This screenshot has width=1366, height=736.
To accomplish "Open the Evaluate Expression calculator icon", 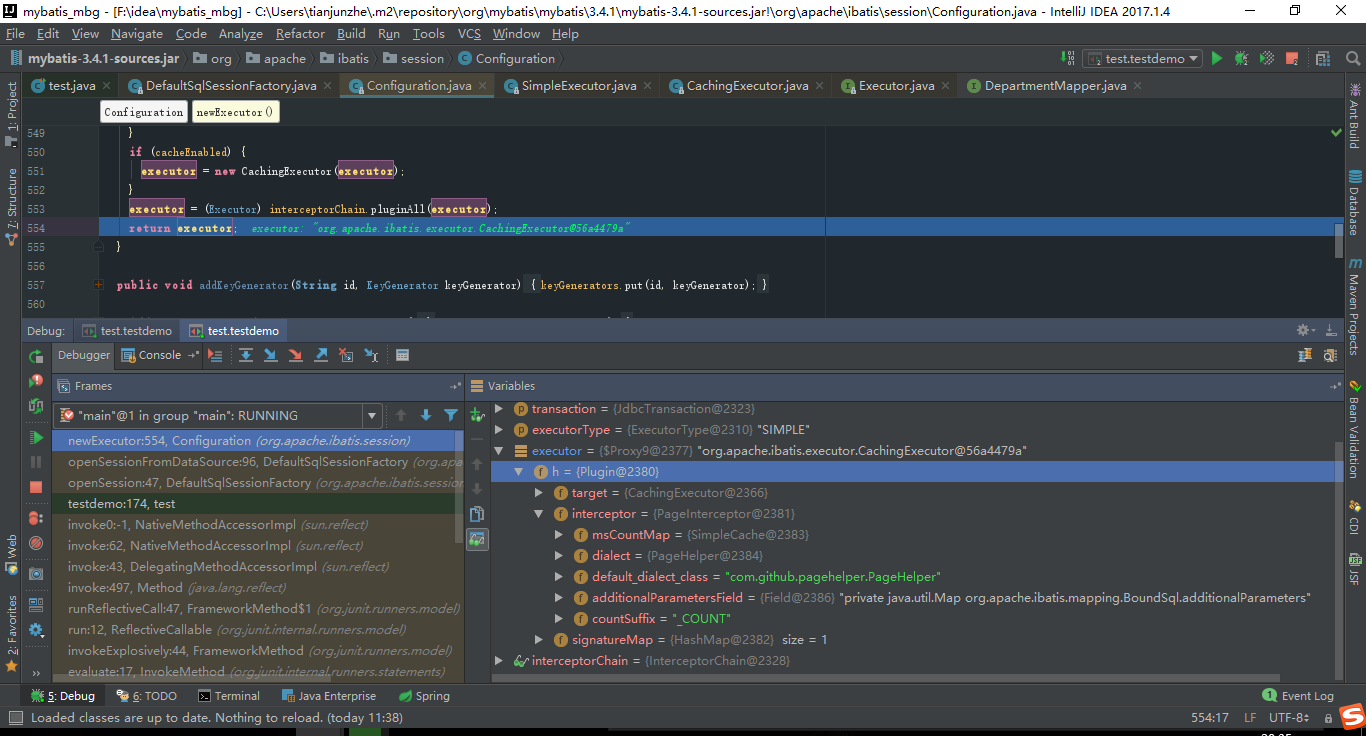I will click(x=400, y=355).
